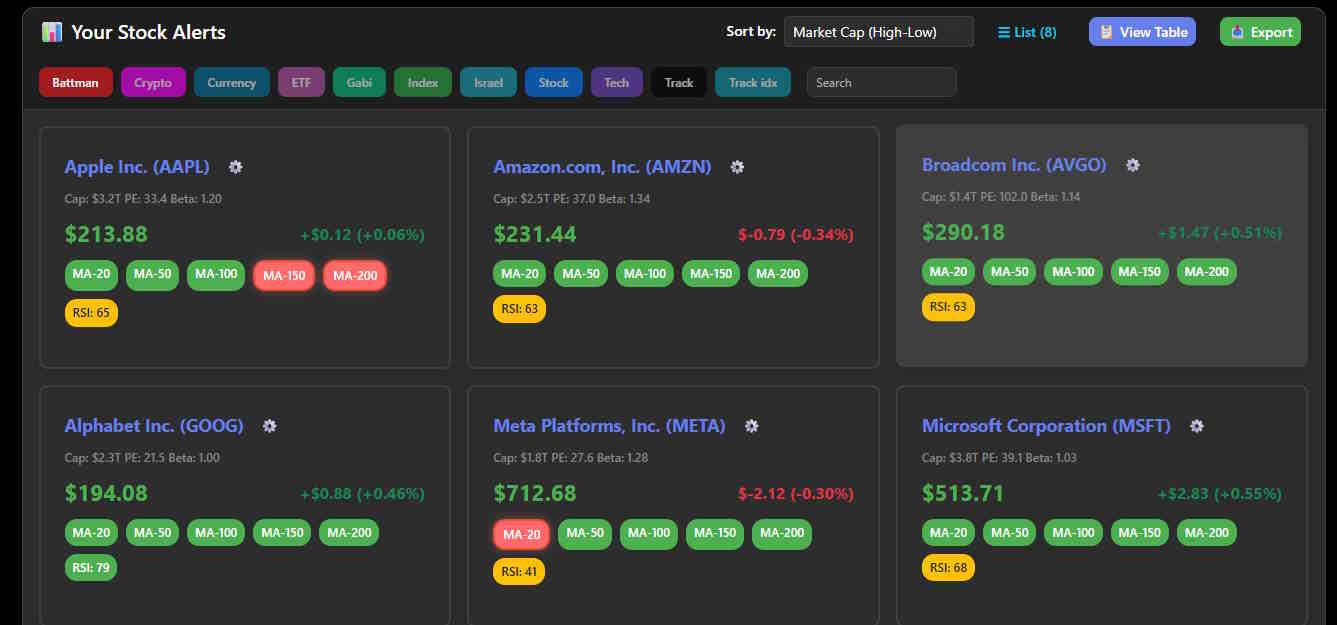The width and height of the screenshot is (1337, 625).
Task: Click Meta price $712.68
Action: 535,494
